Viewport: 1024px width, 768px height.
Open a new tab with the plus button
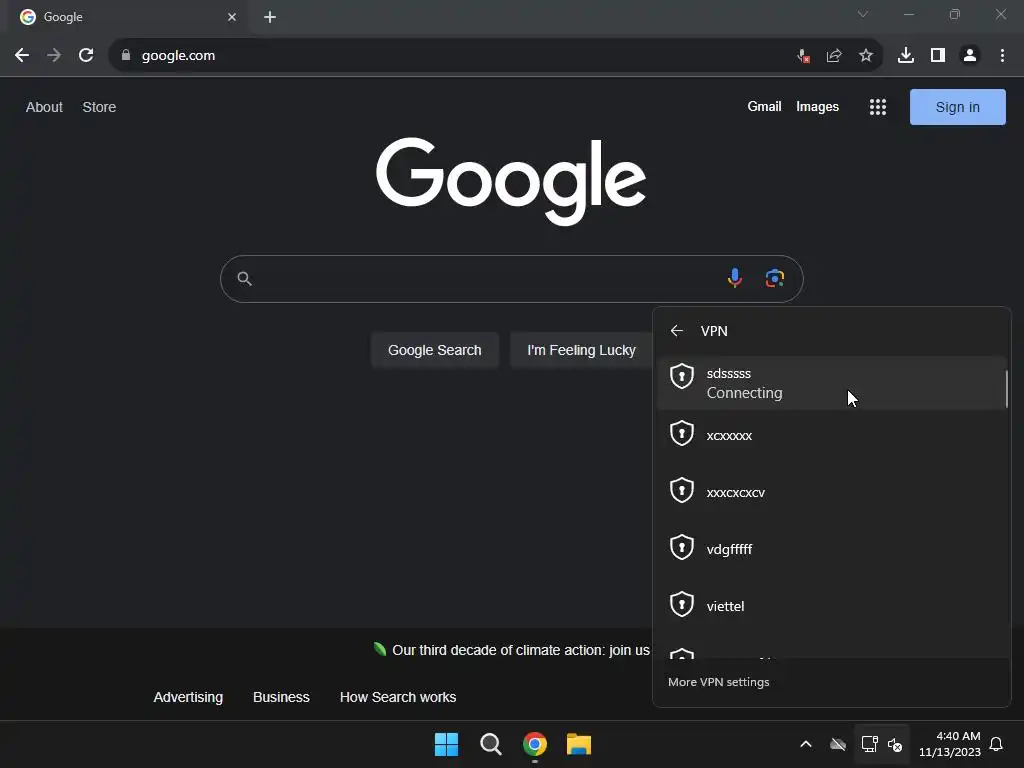point(270,17)
